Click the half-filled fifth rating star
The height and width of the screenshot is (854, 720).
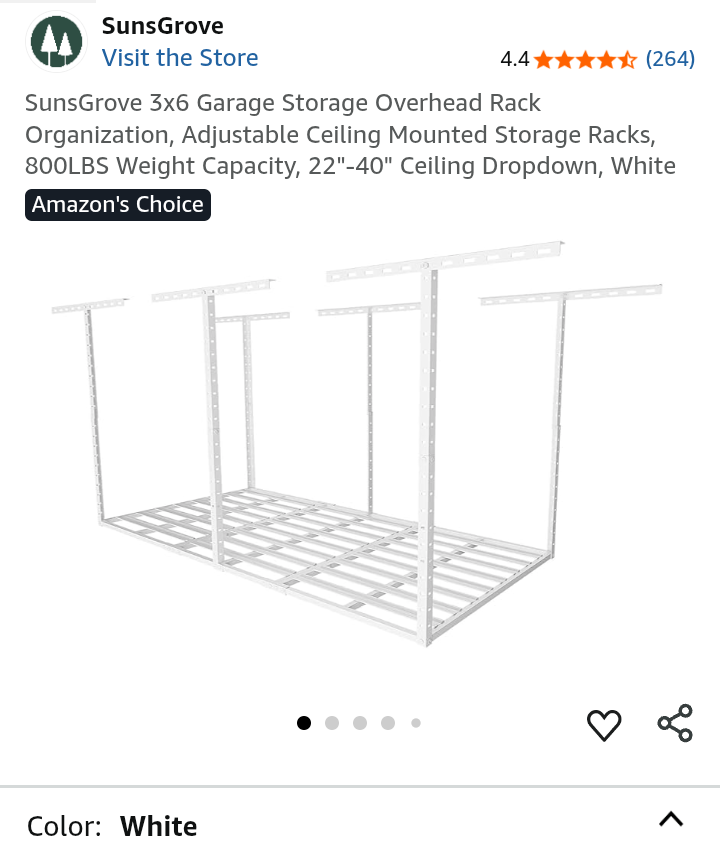[x=628, y=60]
